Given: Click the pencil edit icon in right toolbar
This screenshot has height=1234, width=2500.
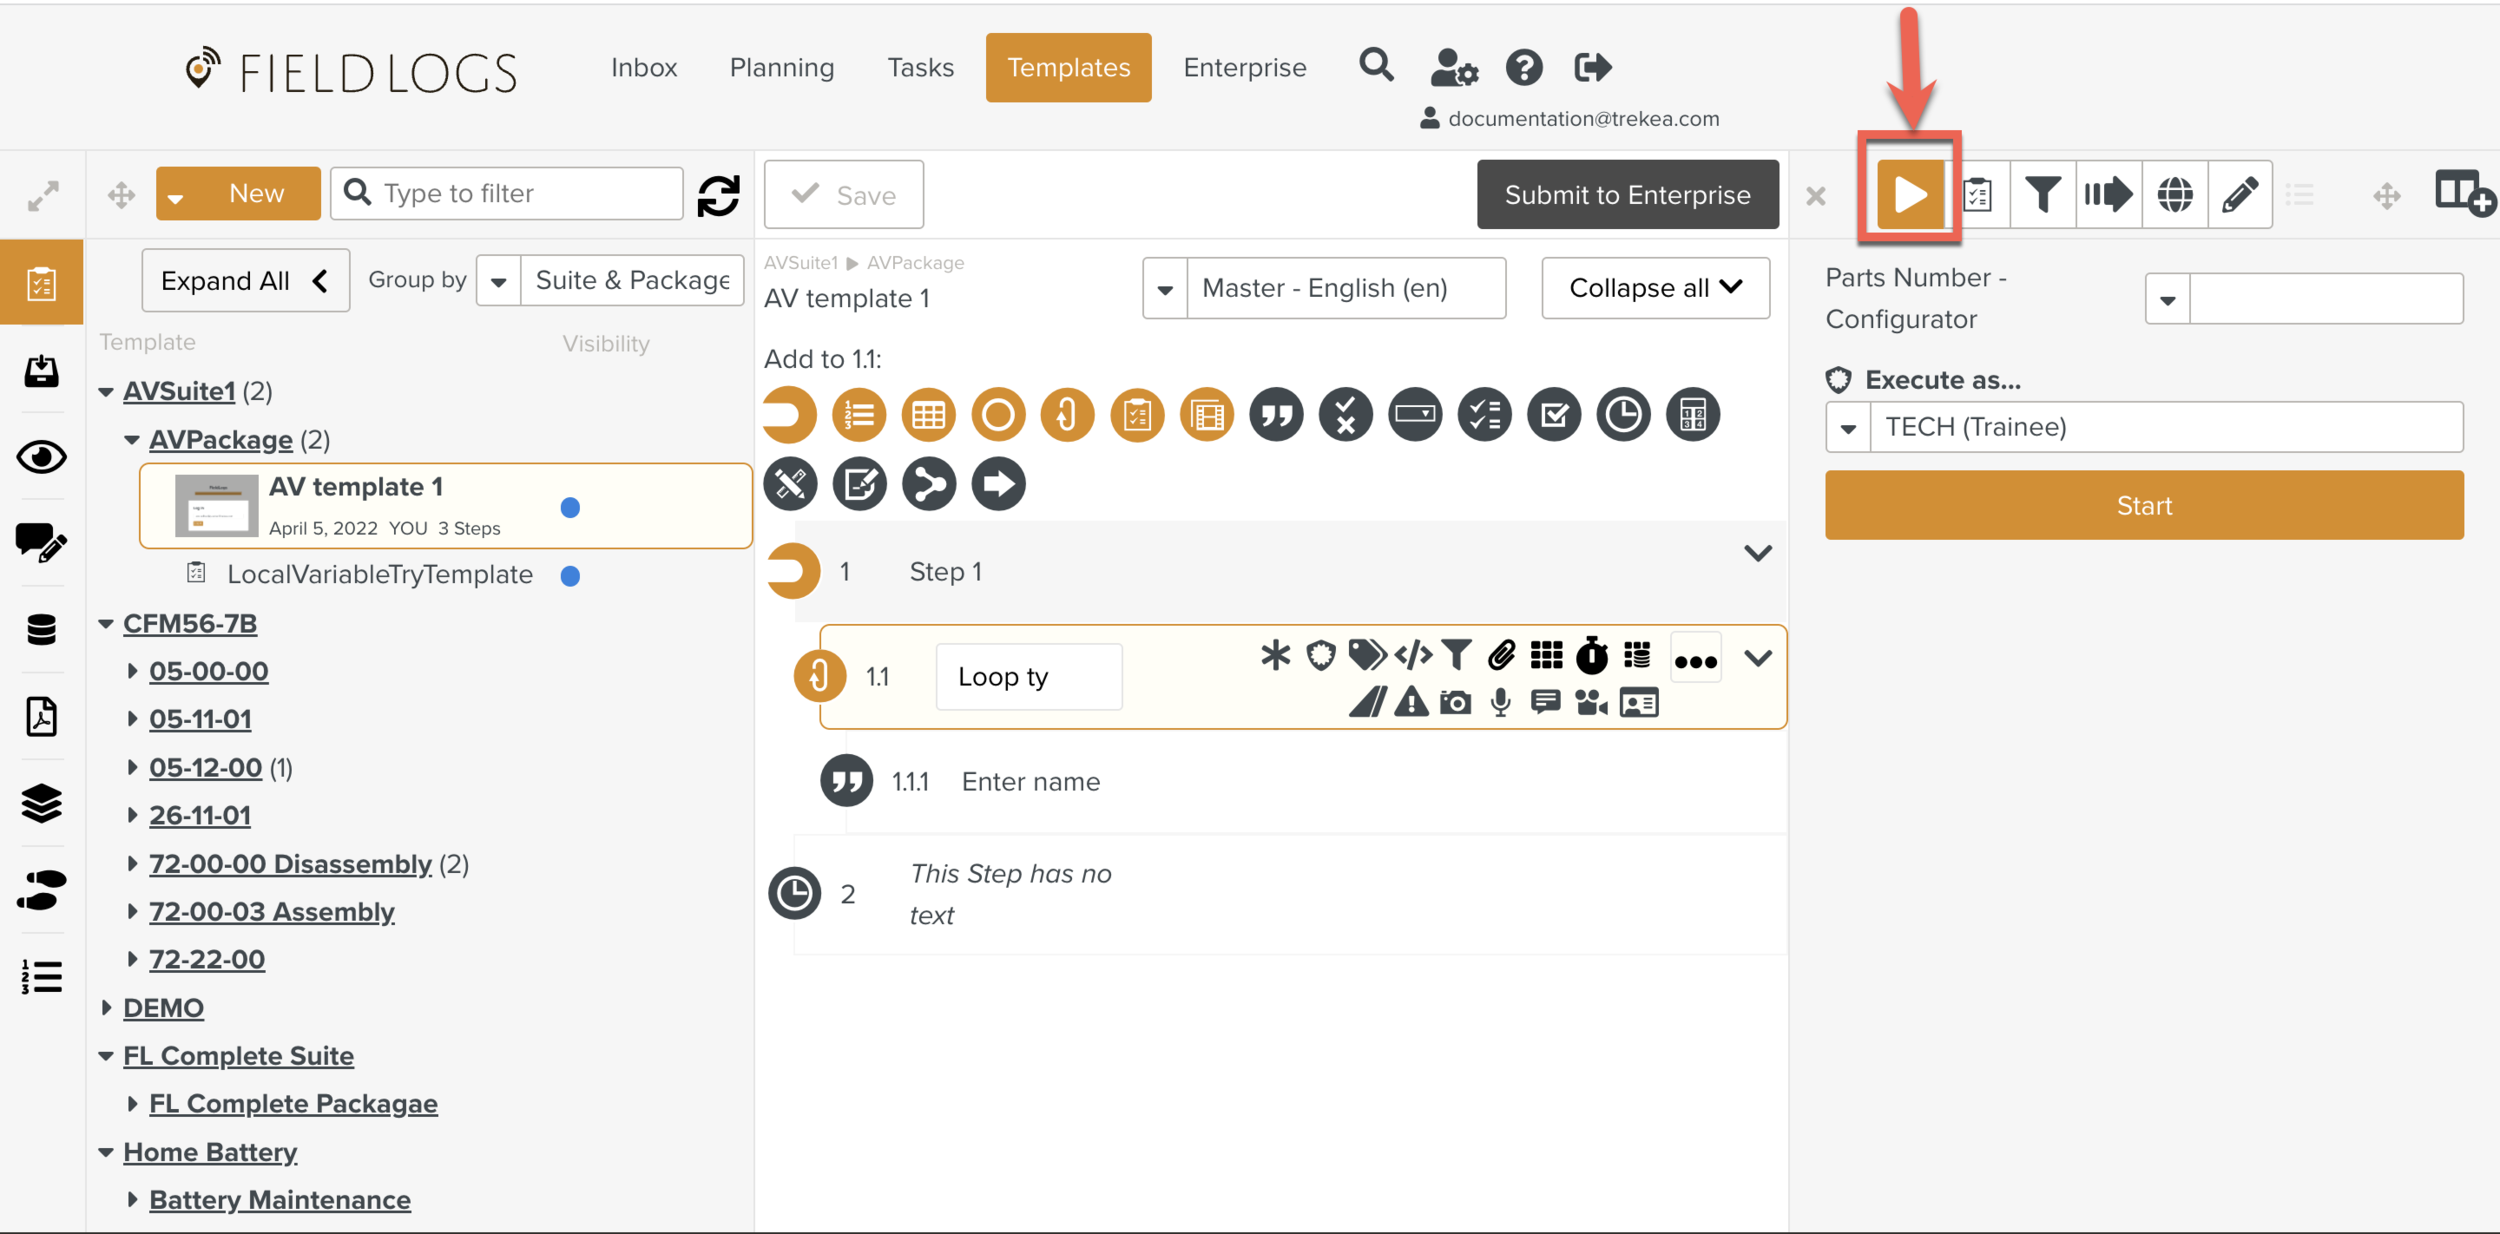Looking at the screenshot, I should [x=2240, y=194].
